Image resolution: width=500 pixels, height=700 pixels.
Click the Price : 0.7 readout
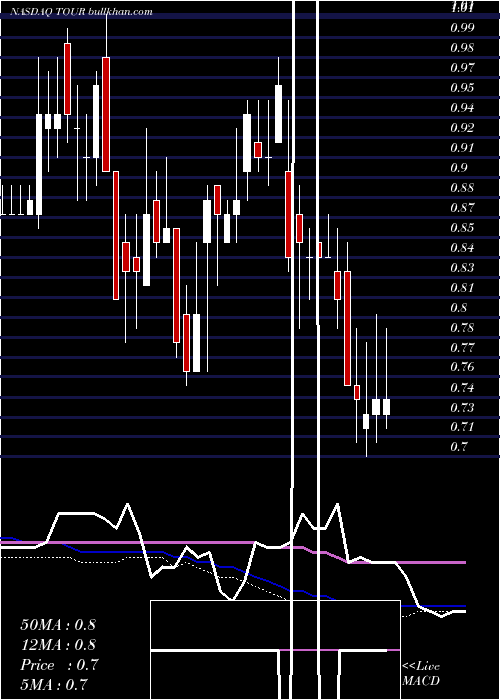(59, 665)
